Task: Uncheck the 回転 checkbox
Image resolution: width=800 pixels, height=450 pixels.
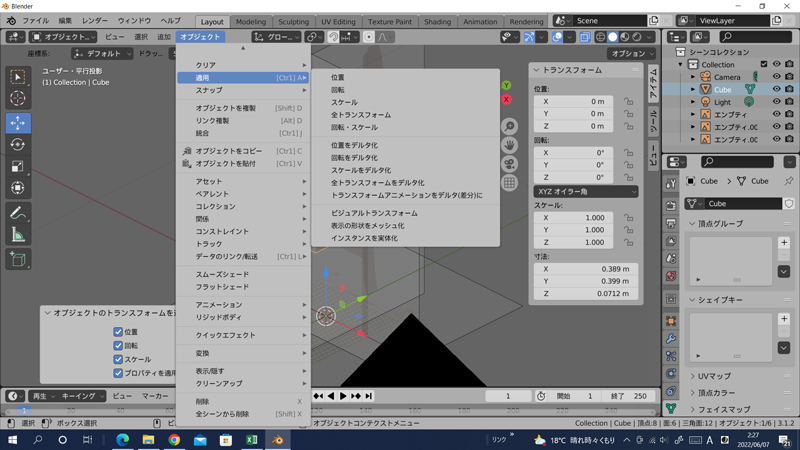Action: [x=118, y=345]
